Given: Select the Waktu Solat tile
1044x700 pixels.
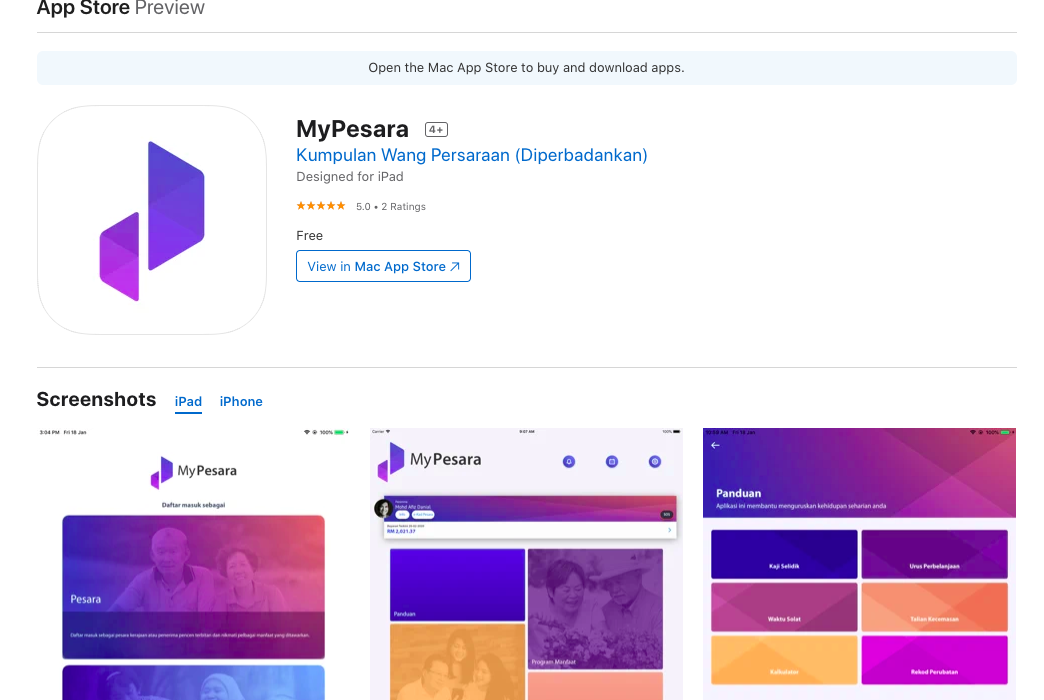Looking at the screenshot, I should coord(784,607).
